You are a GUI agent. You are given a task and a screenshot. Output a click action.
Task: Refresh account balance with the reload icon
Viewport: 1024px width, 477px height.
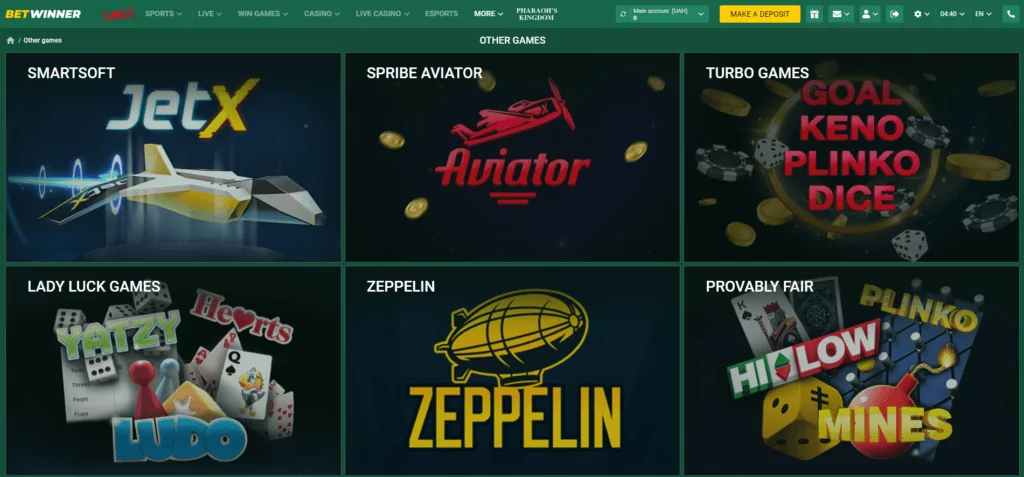click(x=623, y=14)
